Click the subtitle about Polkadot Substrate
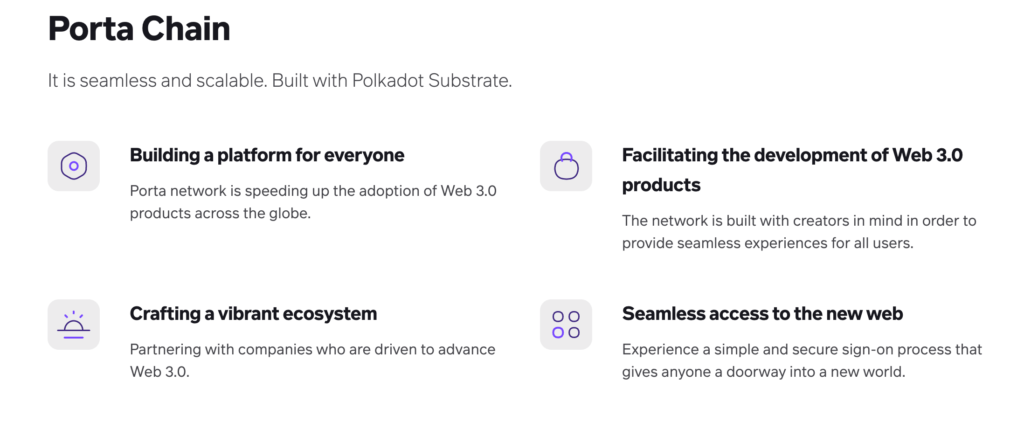This screenshot has height=429, width=1024. tap(280, 82)
